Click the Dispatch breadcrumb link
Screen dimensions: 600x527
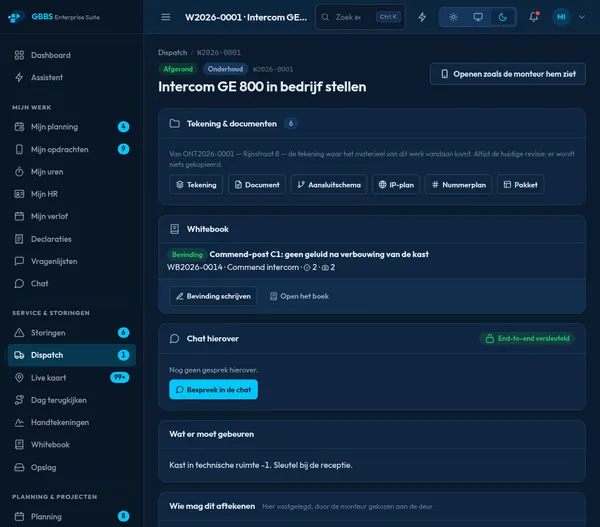point(173,52)
